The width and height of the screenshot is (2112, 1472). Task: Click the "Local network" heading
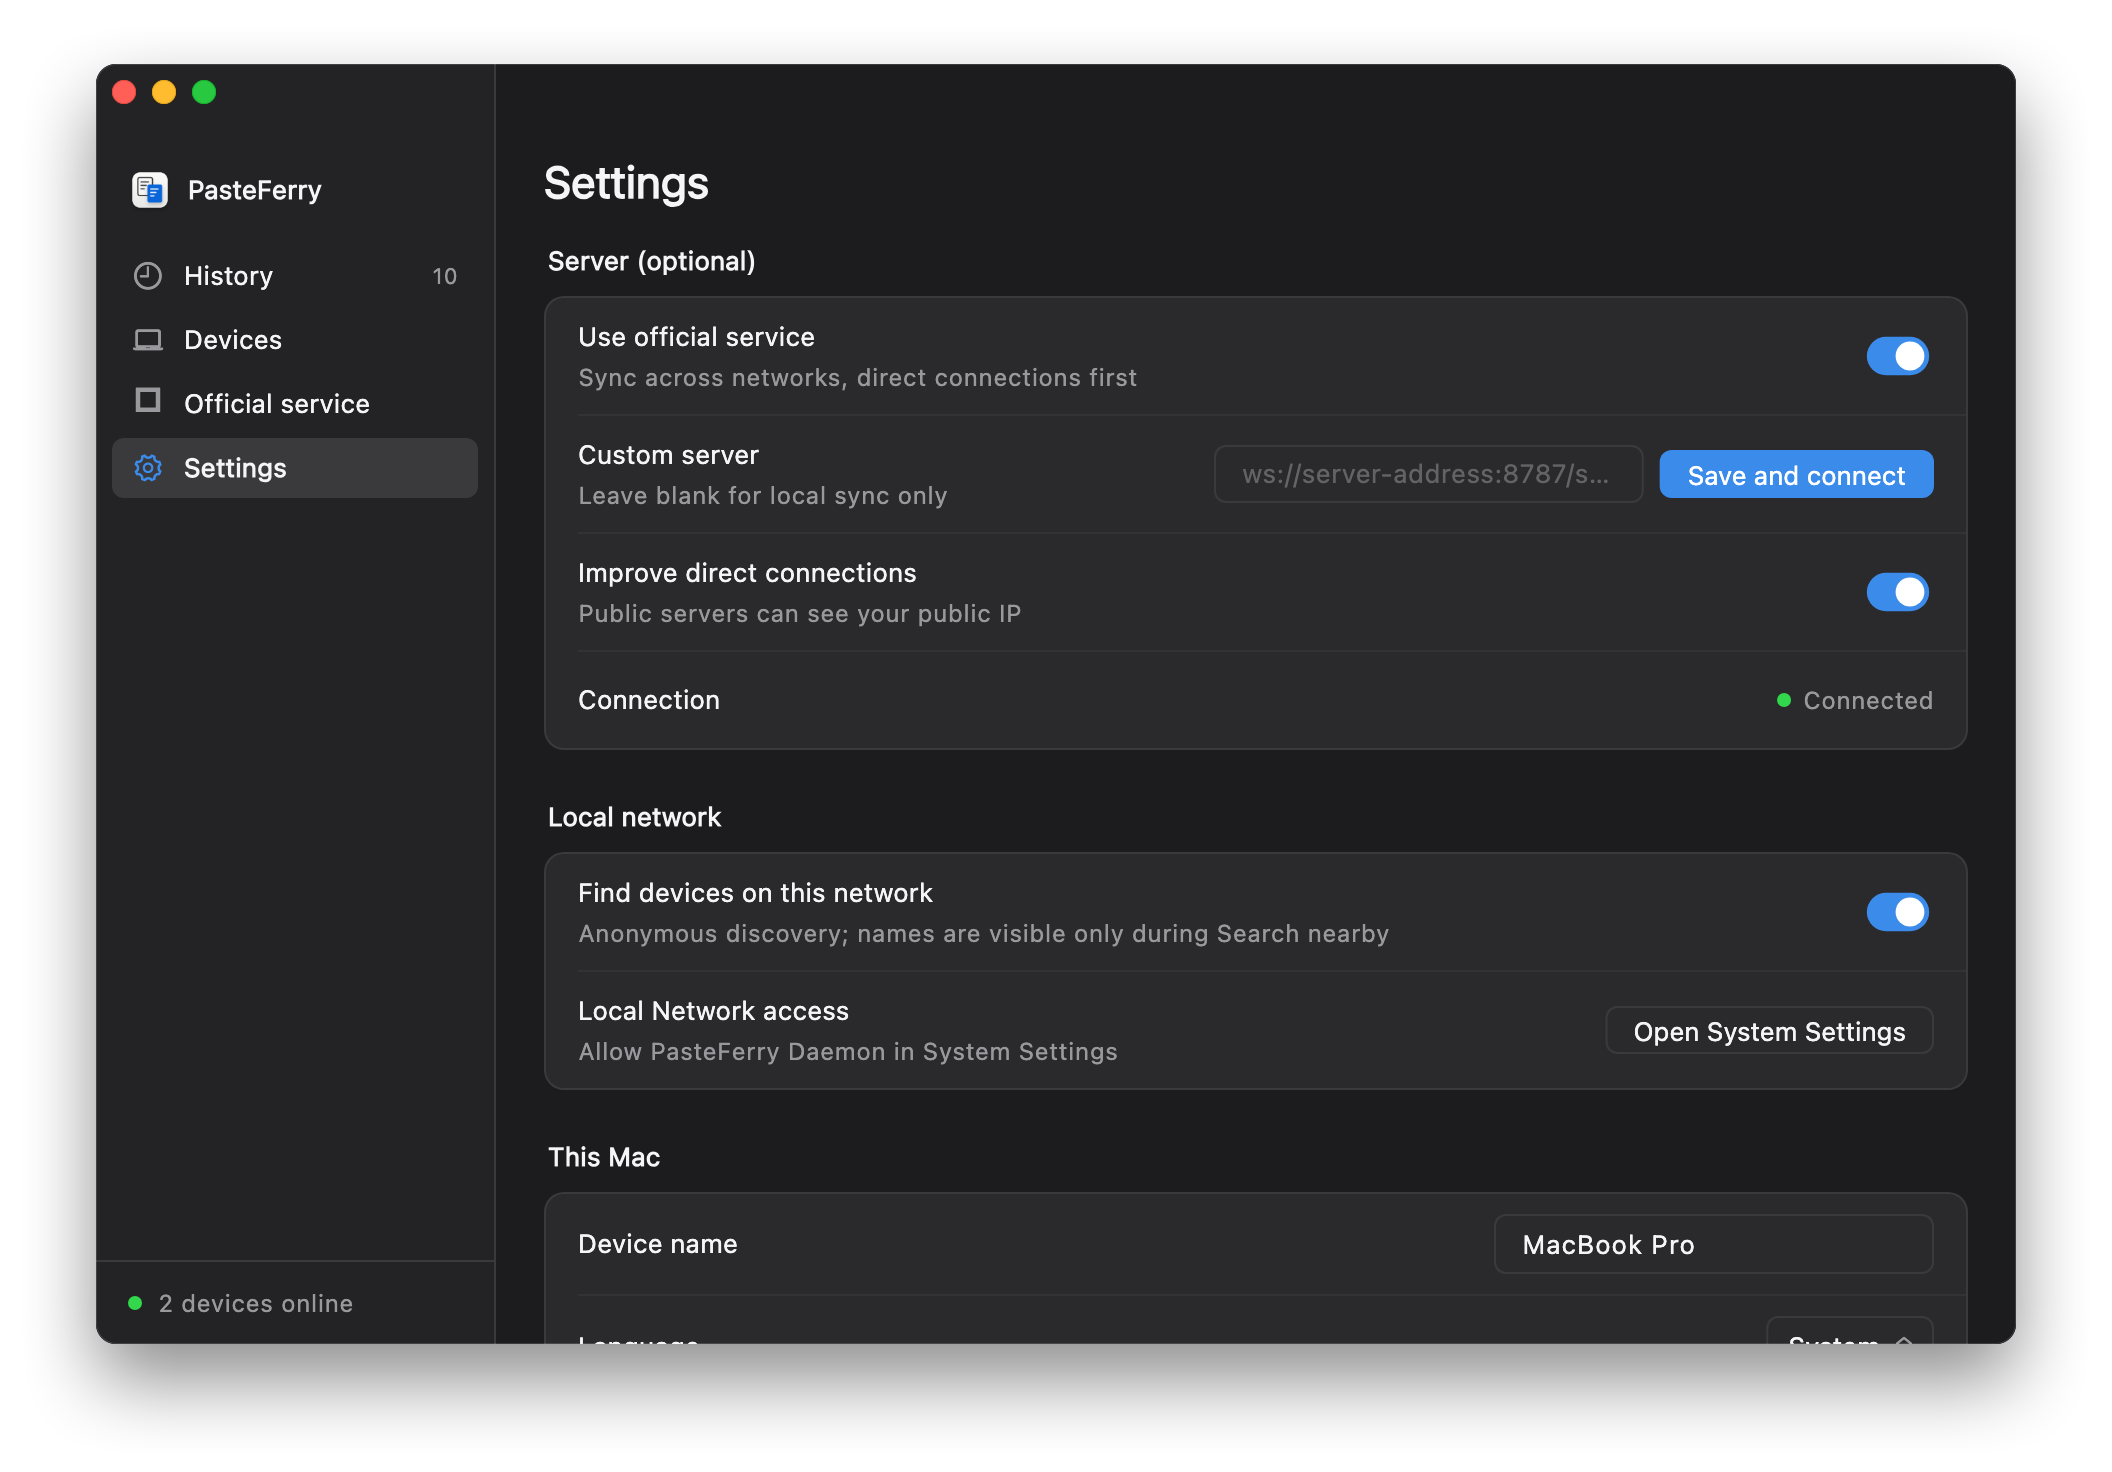635,817
